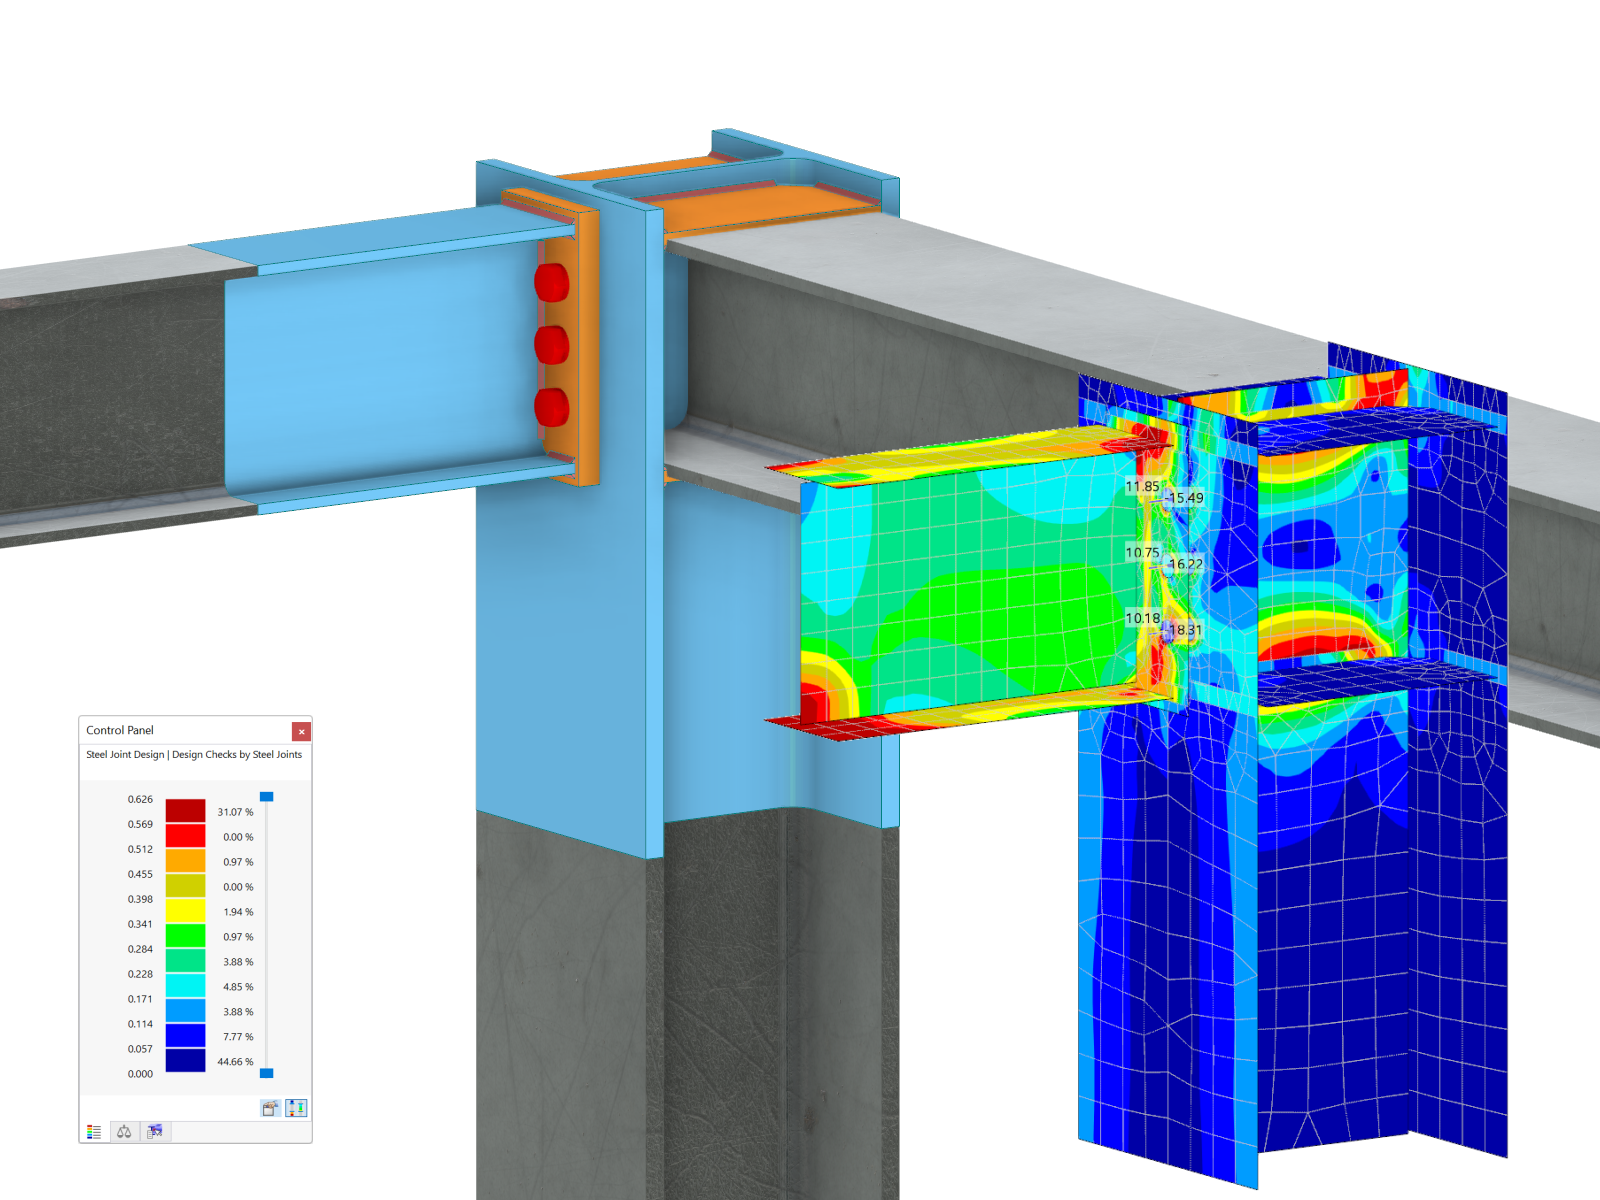The width and height of the screenshot is (1600, 1200).
Task: Click the orange color swatch
Action: (185, 861)
